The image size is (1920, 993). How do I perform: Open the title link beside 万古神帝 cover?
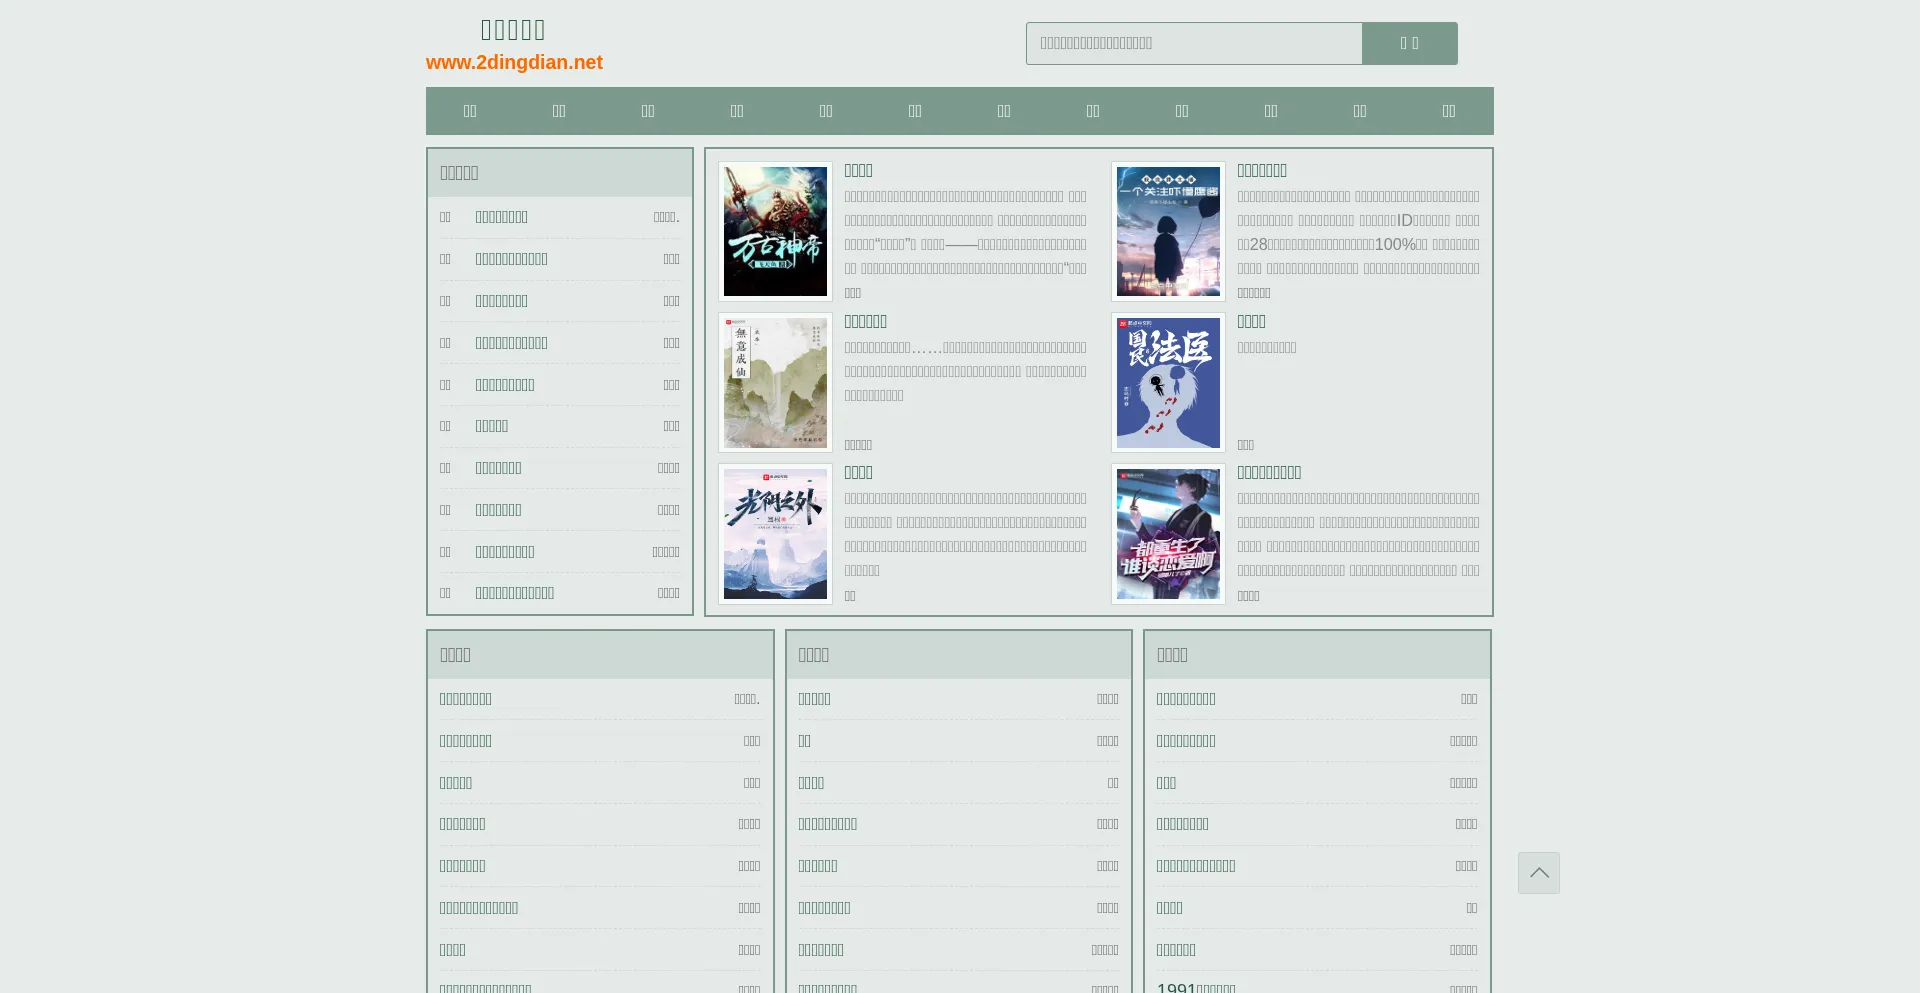(x=858, y=171)
